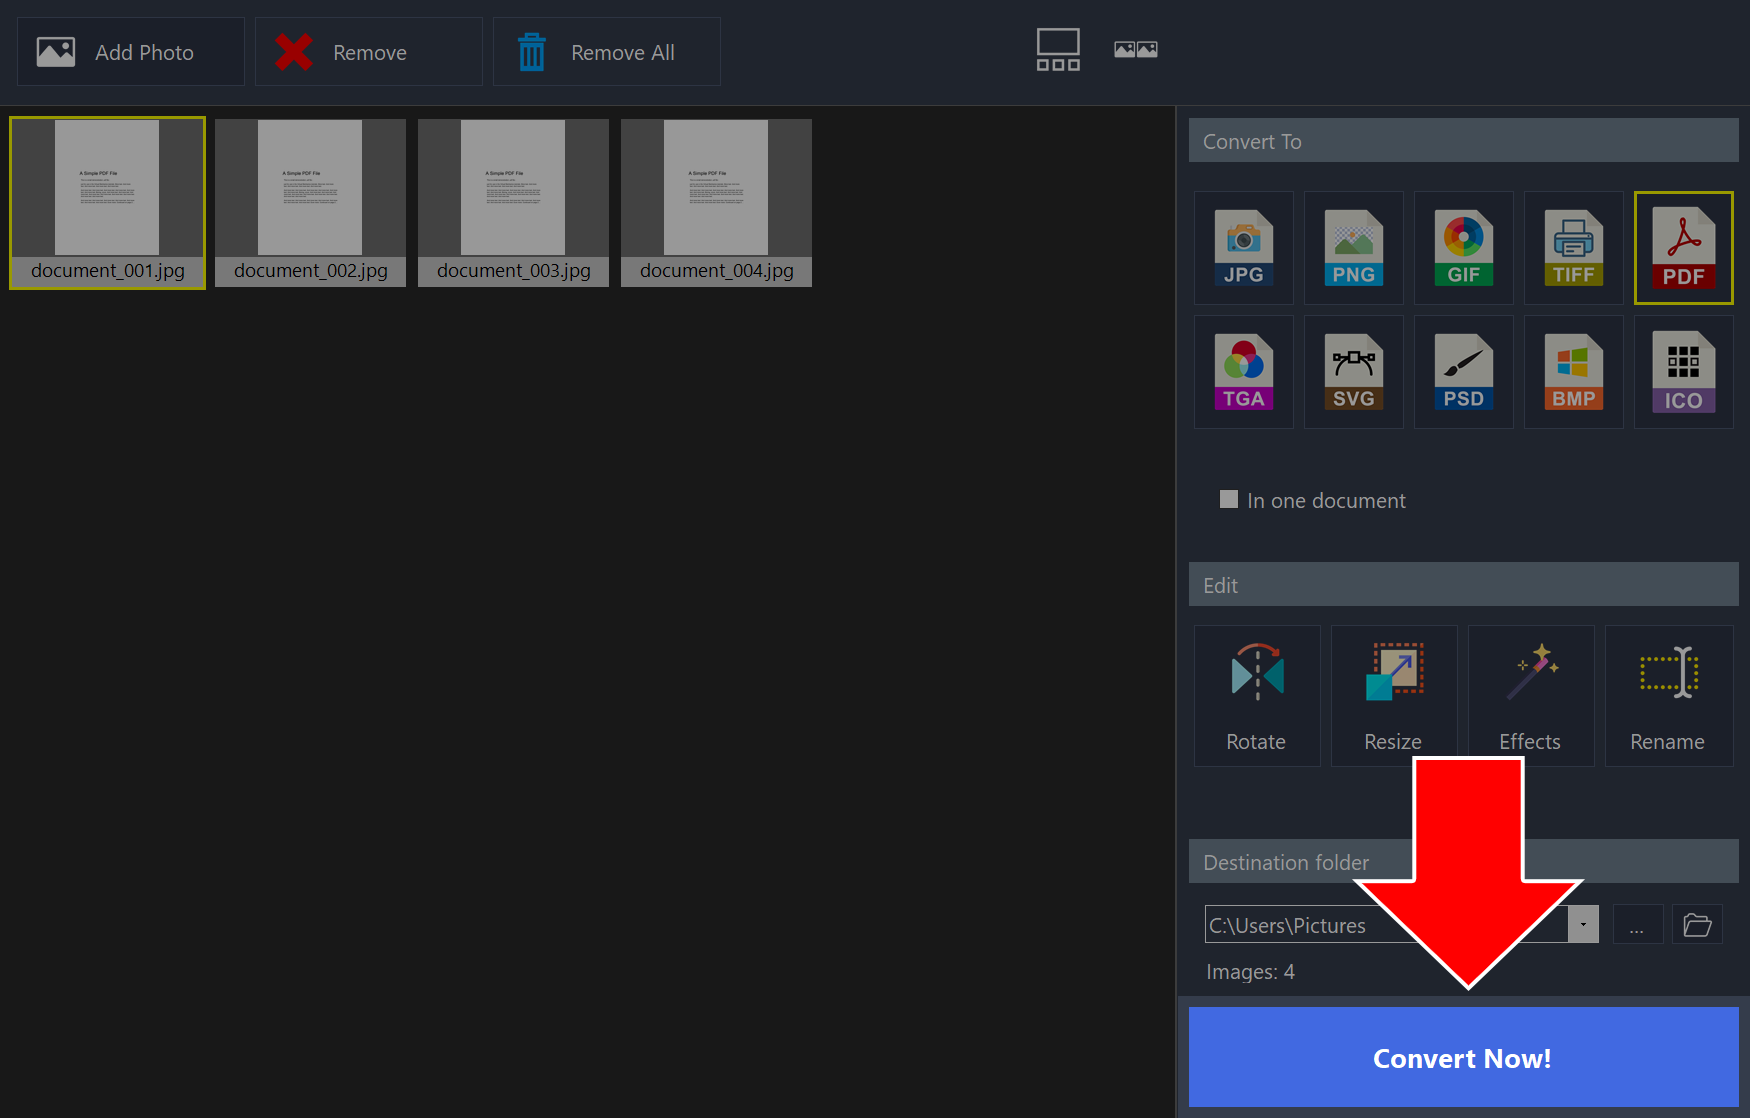Screen dimensions: 1750x1118
Task: Select JPG as the output format
Action: coord(1243,248)
